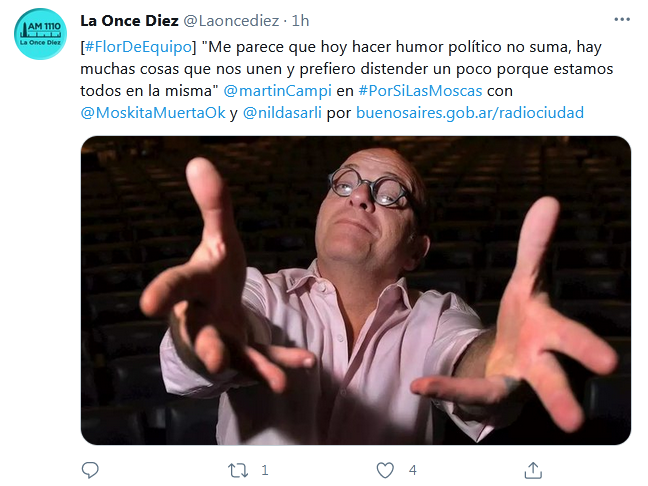
Task: Open the reply speech bubble icon
Action: [x=90, y=470]
